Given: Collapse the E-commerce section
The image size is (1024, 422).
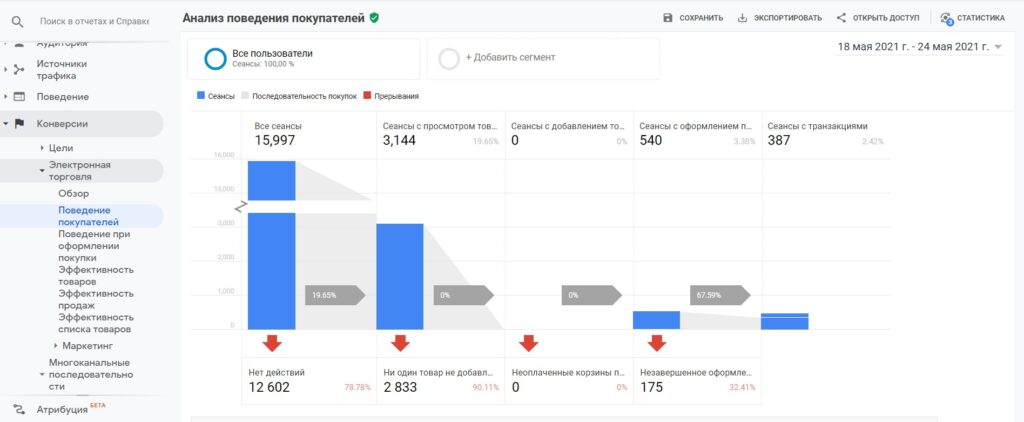Looking at the screenshot, I should pos(42,171).
